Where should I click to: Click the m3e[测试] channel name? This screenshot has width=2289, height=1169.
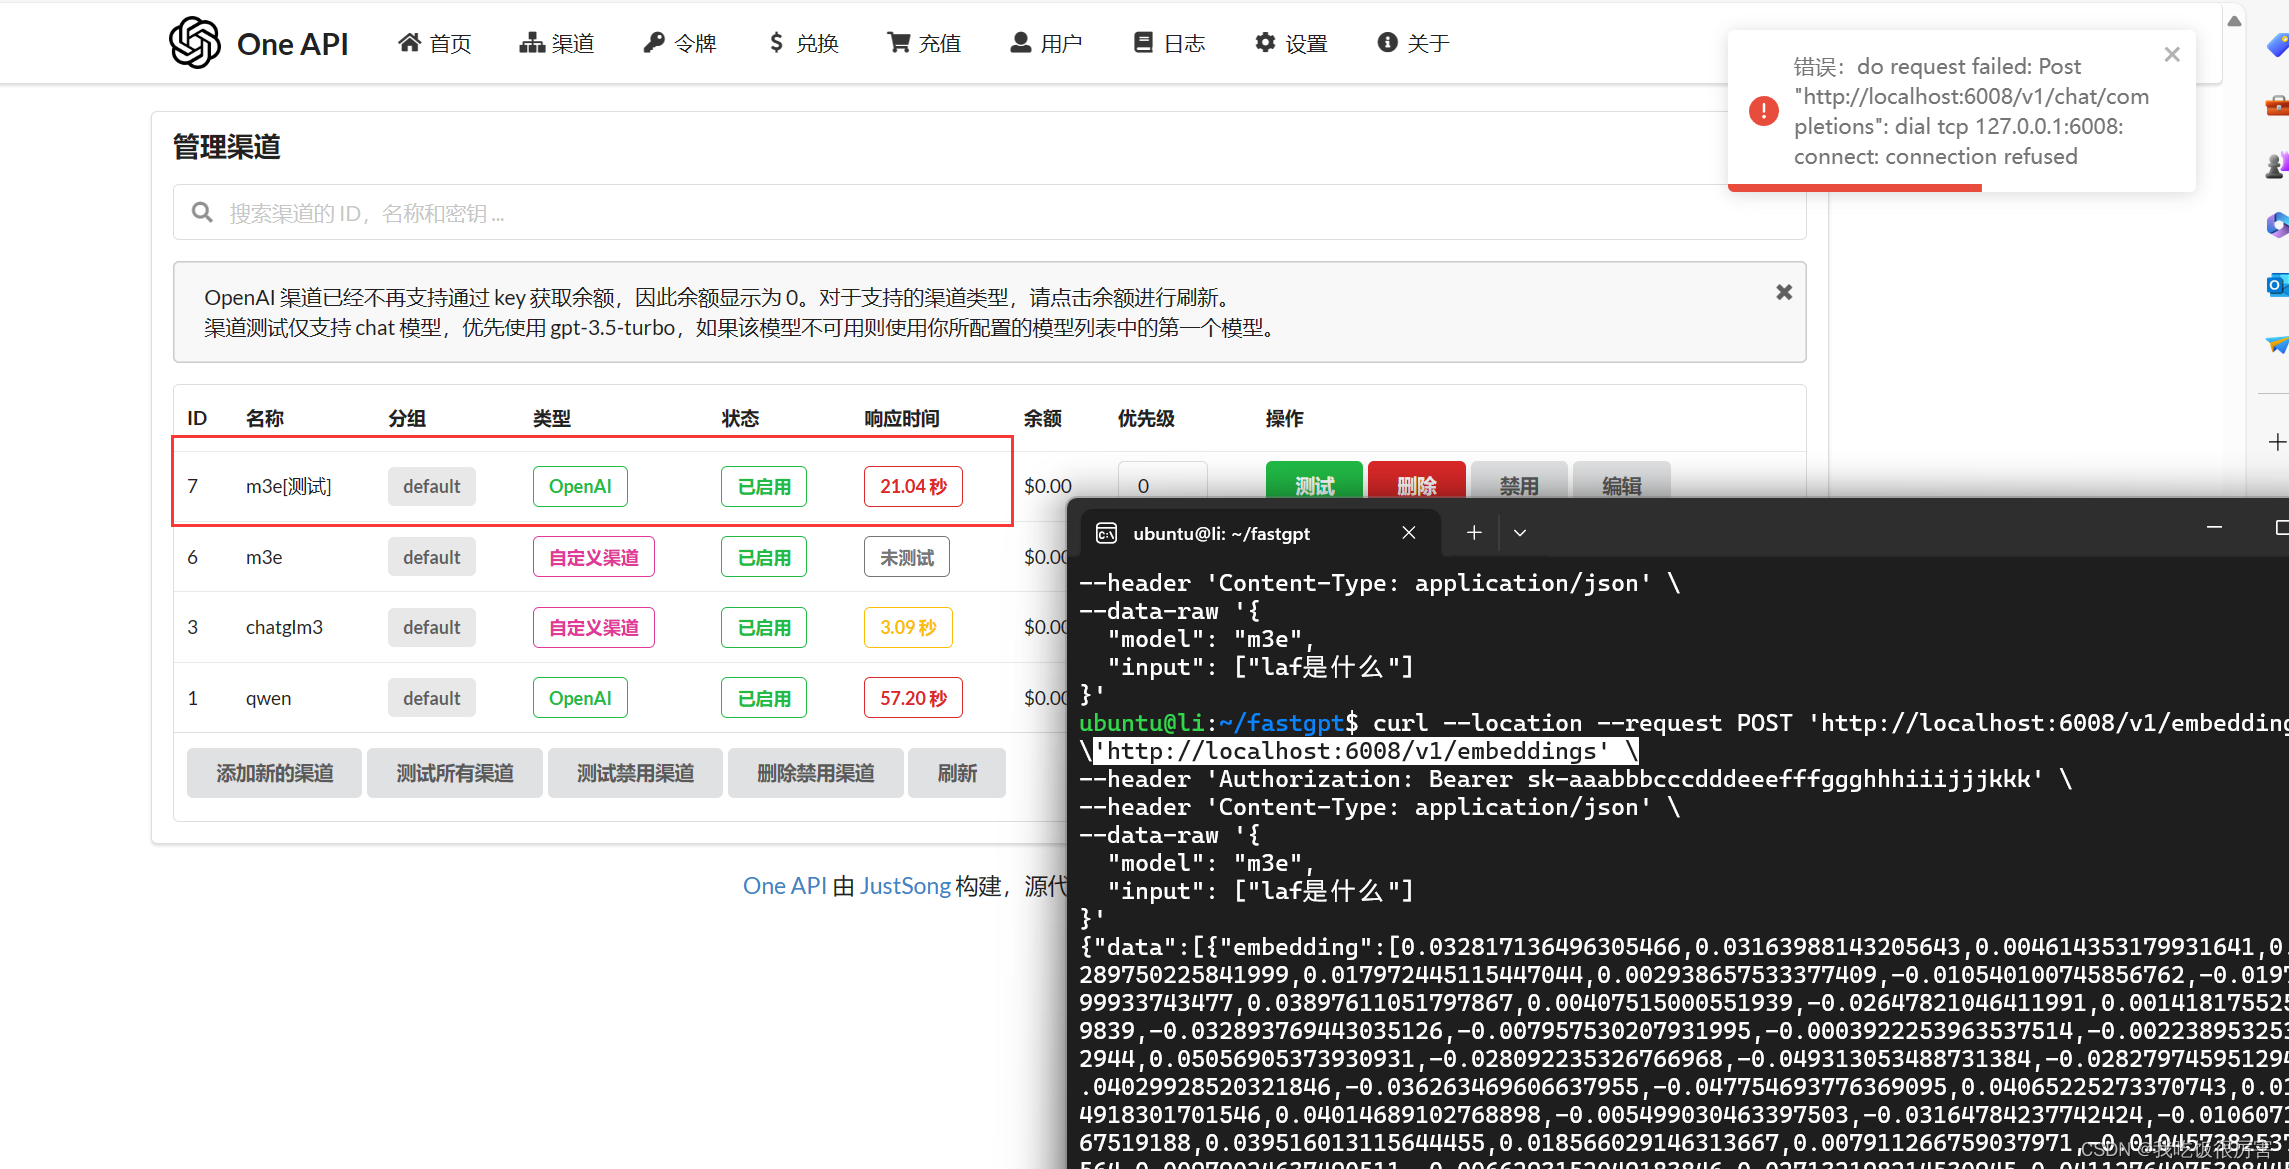click(289, 487)
